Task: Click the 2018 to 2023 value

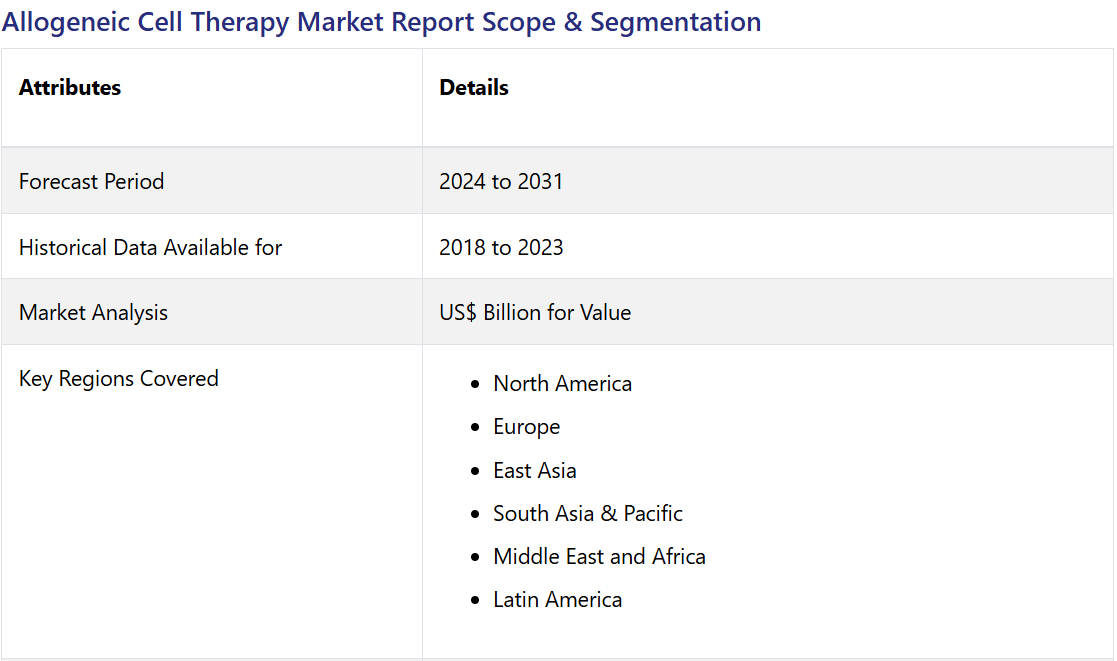Action: [x=501, y=247]
